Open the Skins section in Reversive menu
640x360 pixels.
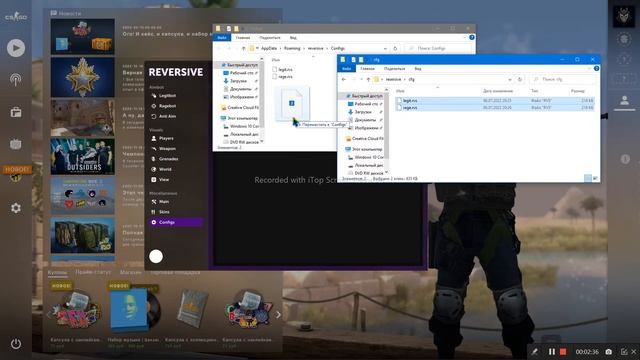(160, 212)
